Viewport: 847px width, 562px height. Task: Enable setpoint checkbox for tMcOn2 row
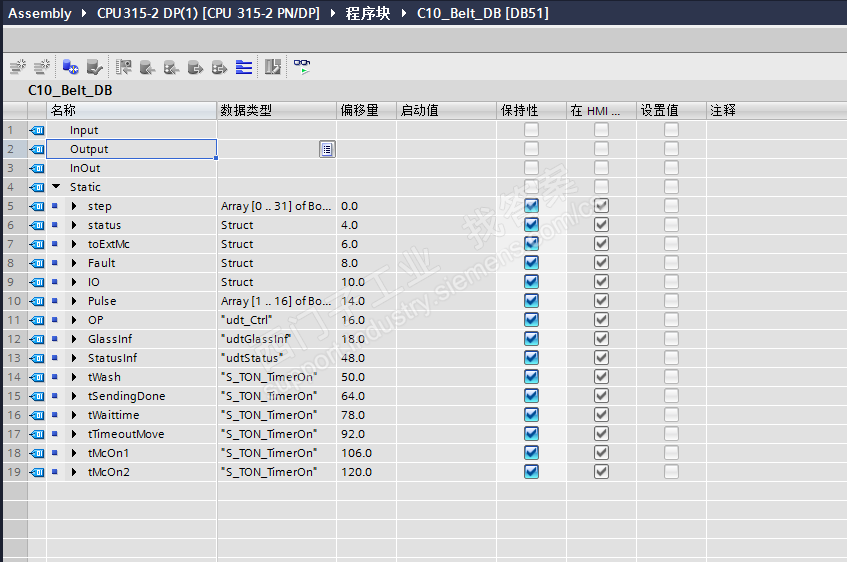[671, 472]
